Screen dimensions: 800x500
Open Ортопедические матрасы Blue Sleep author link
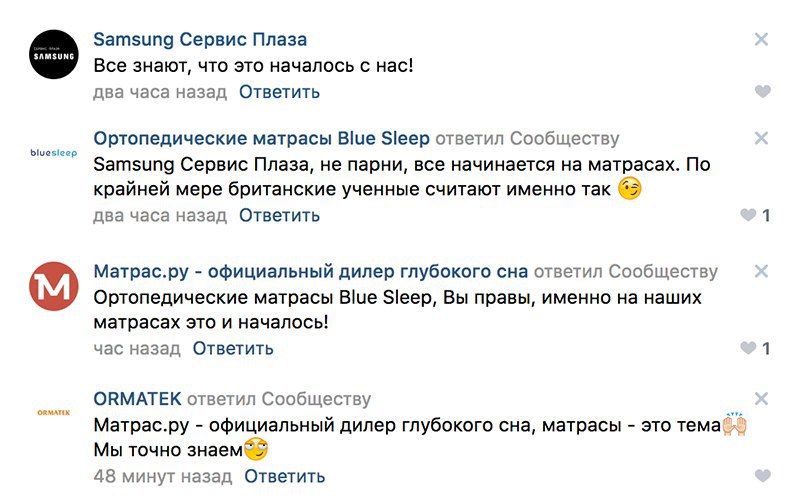(x=261, y=138)
